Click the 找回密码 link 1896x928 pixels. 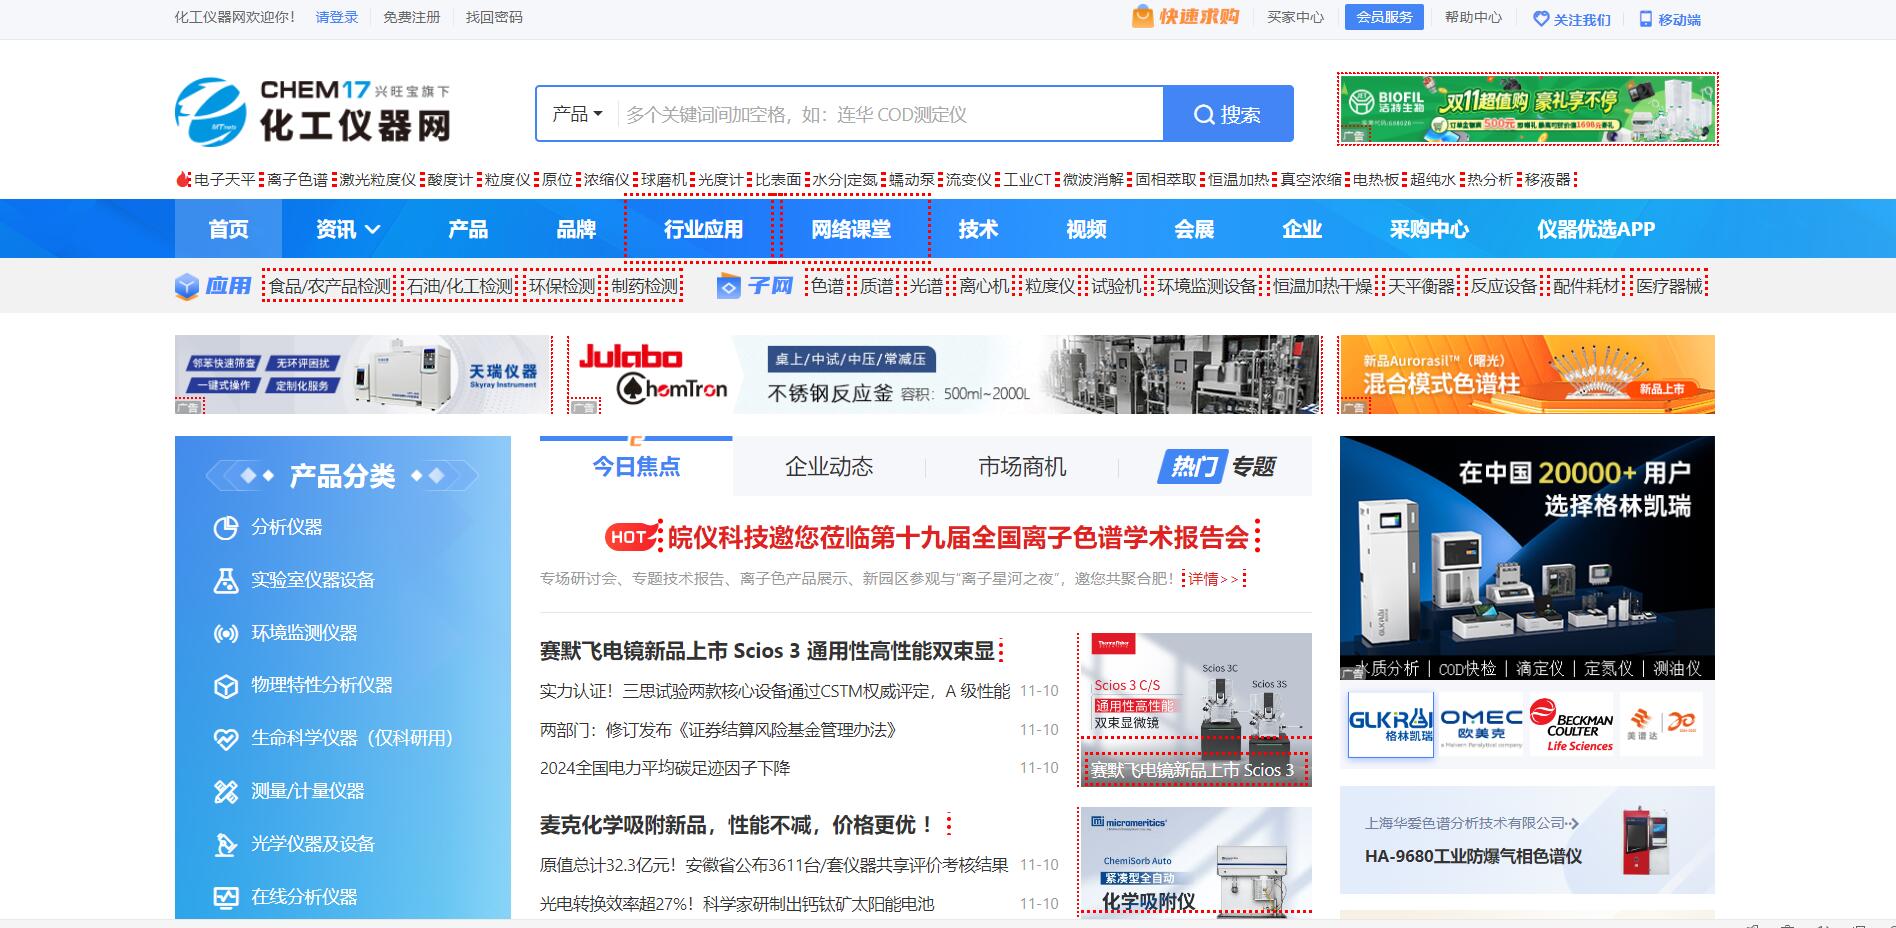(x=494, y=17)
